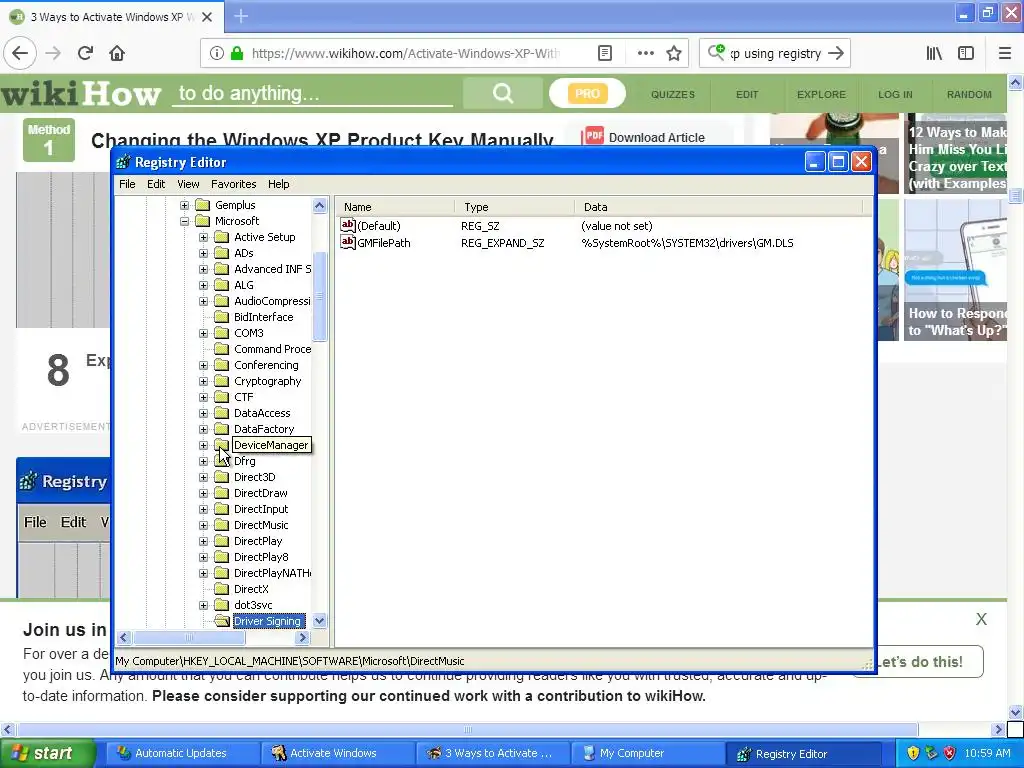Open the Registry Editor View menu
Image resolution: width=1024 pixels, height=768 pixels.
pos(188,184)
